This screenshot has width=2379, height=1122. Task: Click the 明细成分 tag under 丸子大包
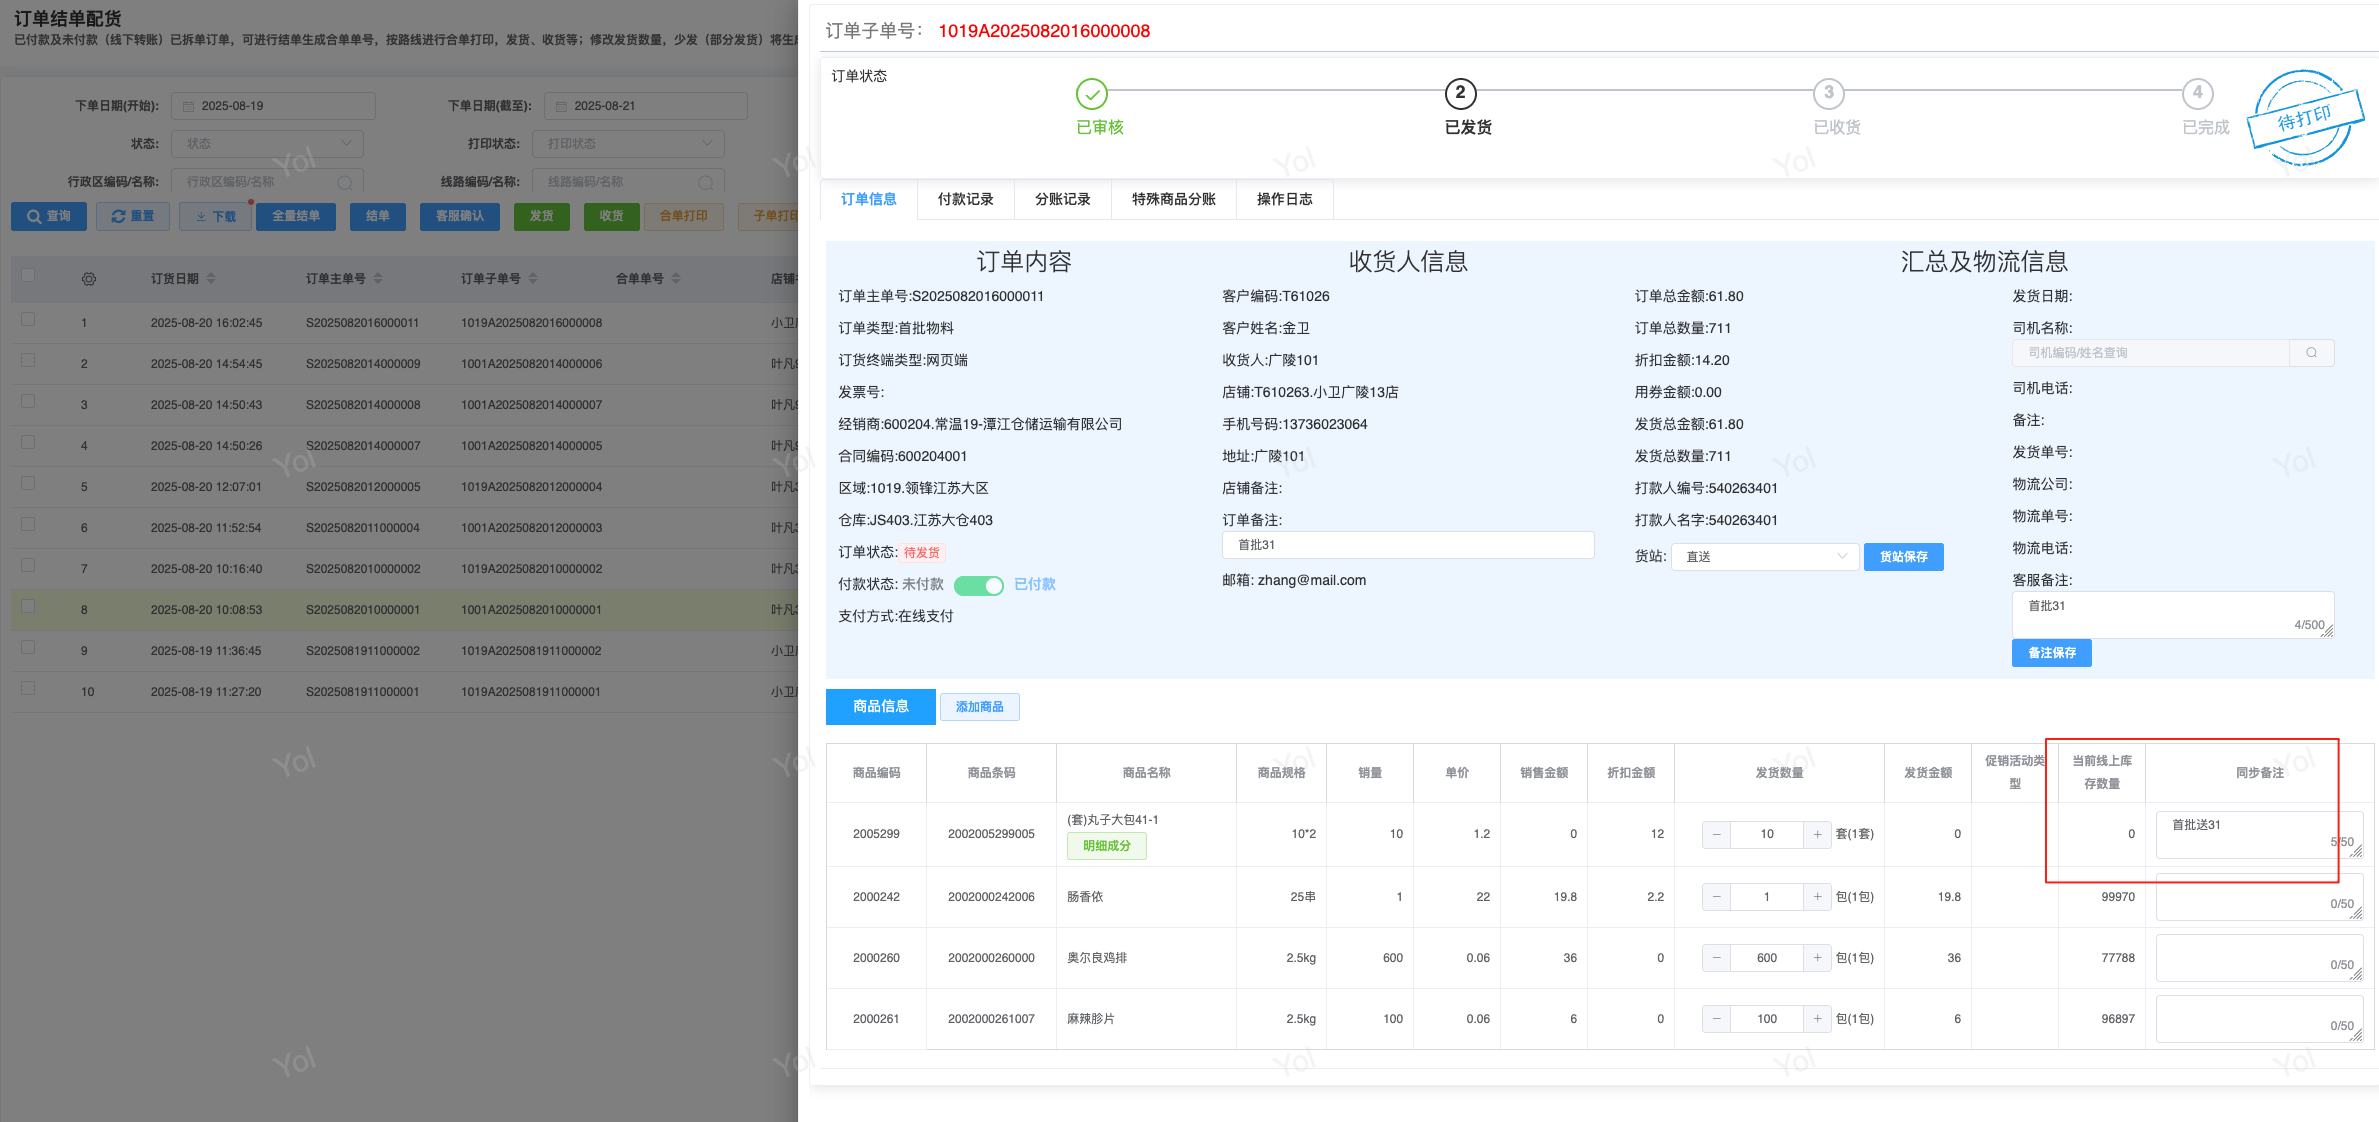(x=1106, y=846)
